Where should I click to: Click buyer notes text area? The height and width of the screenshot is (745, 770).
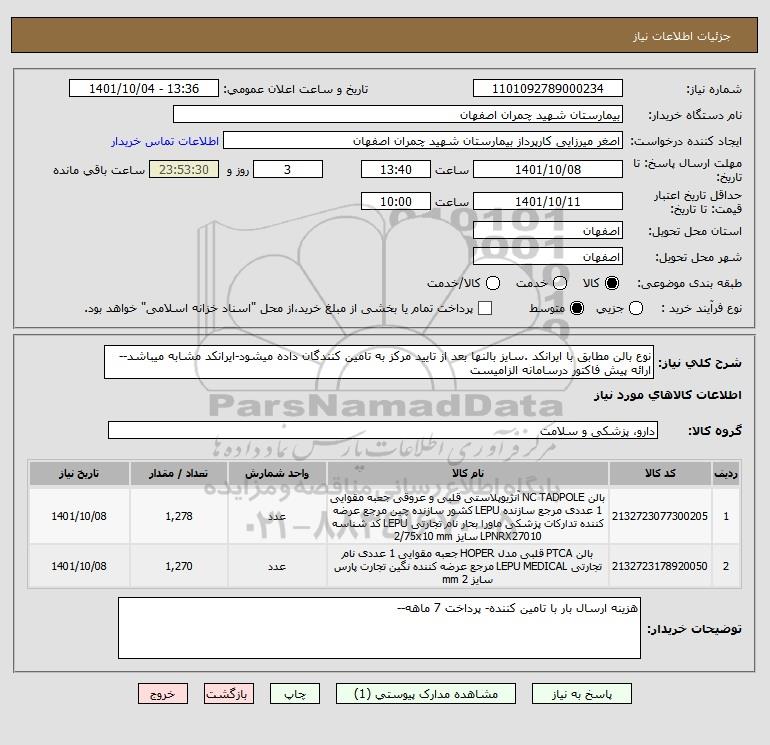[x=379, y=628]
